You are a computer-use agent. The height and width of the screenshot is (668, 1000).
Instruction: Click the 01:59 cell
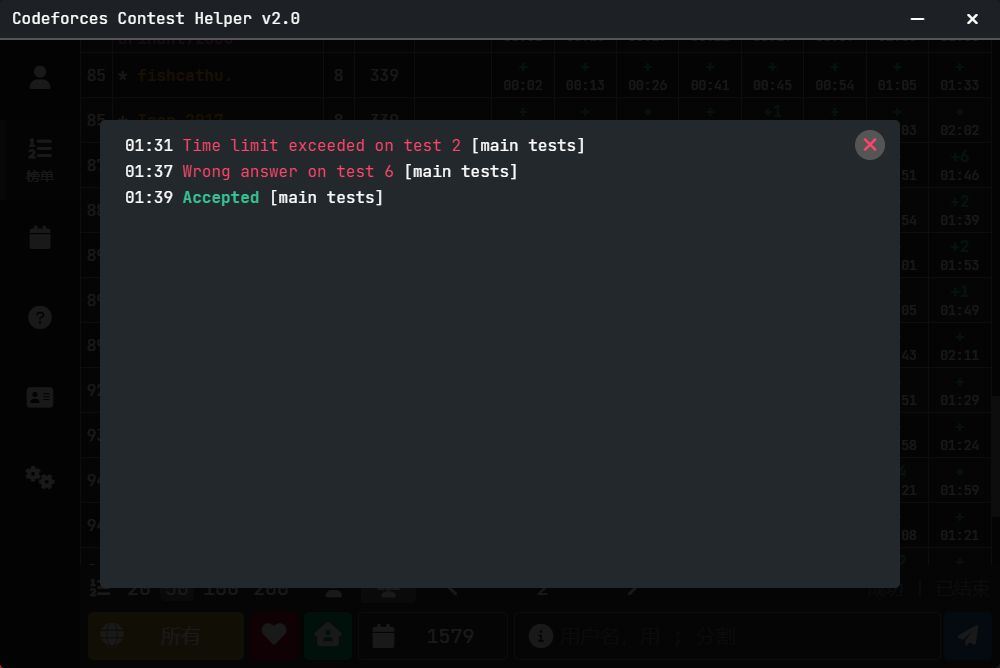960,481
